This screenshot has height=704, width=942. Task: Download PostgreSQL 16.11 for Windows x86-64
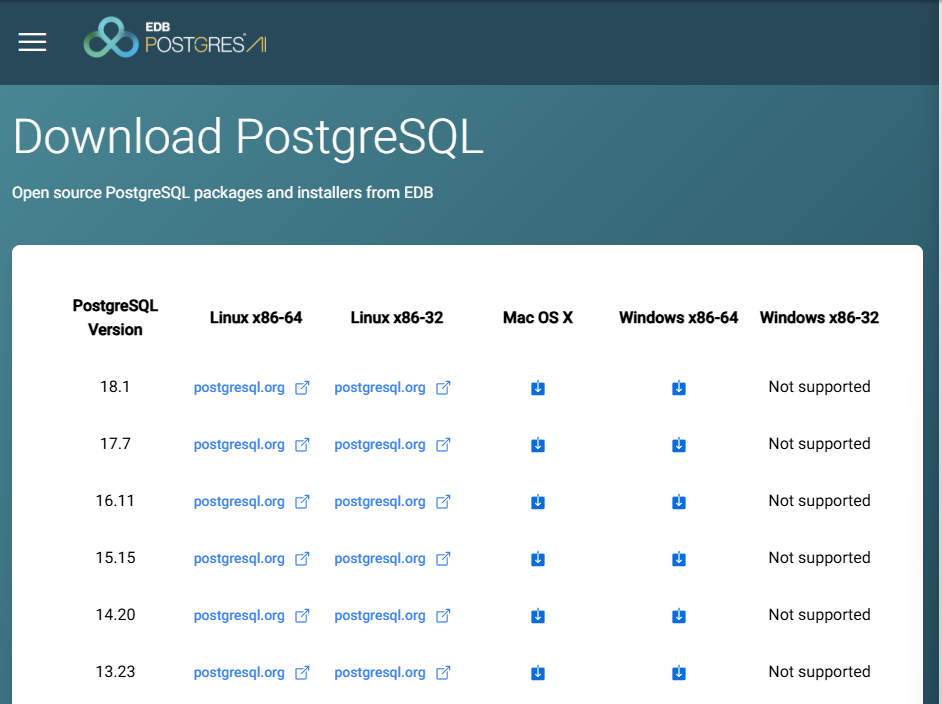pos(679,502)
